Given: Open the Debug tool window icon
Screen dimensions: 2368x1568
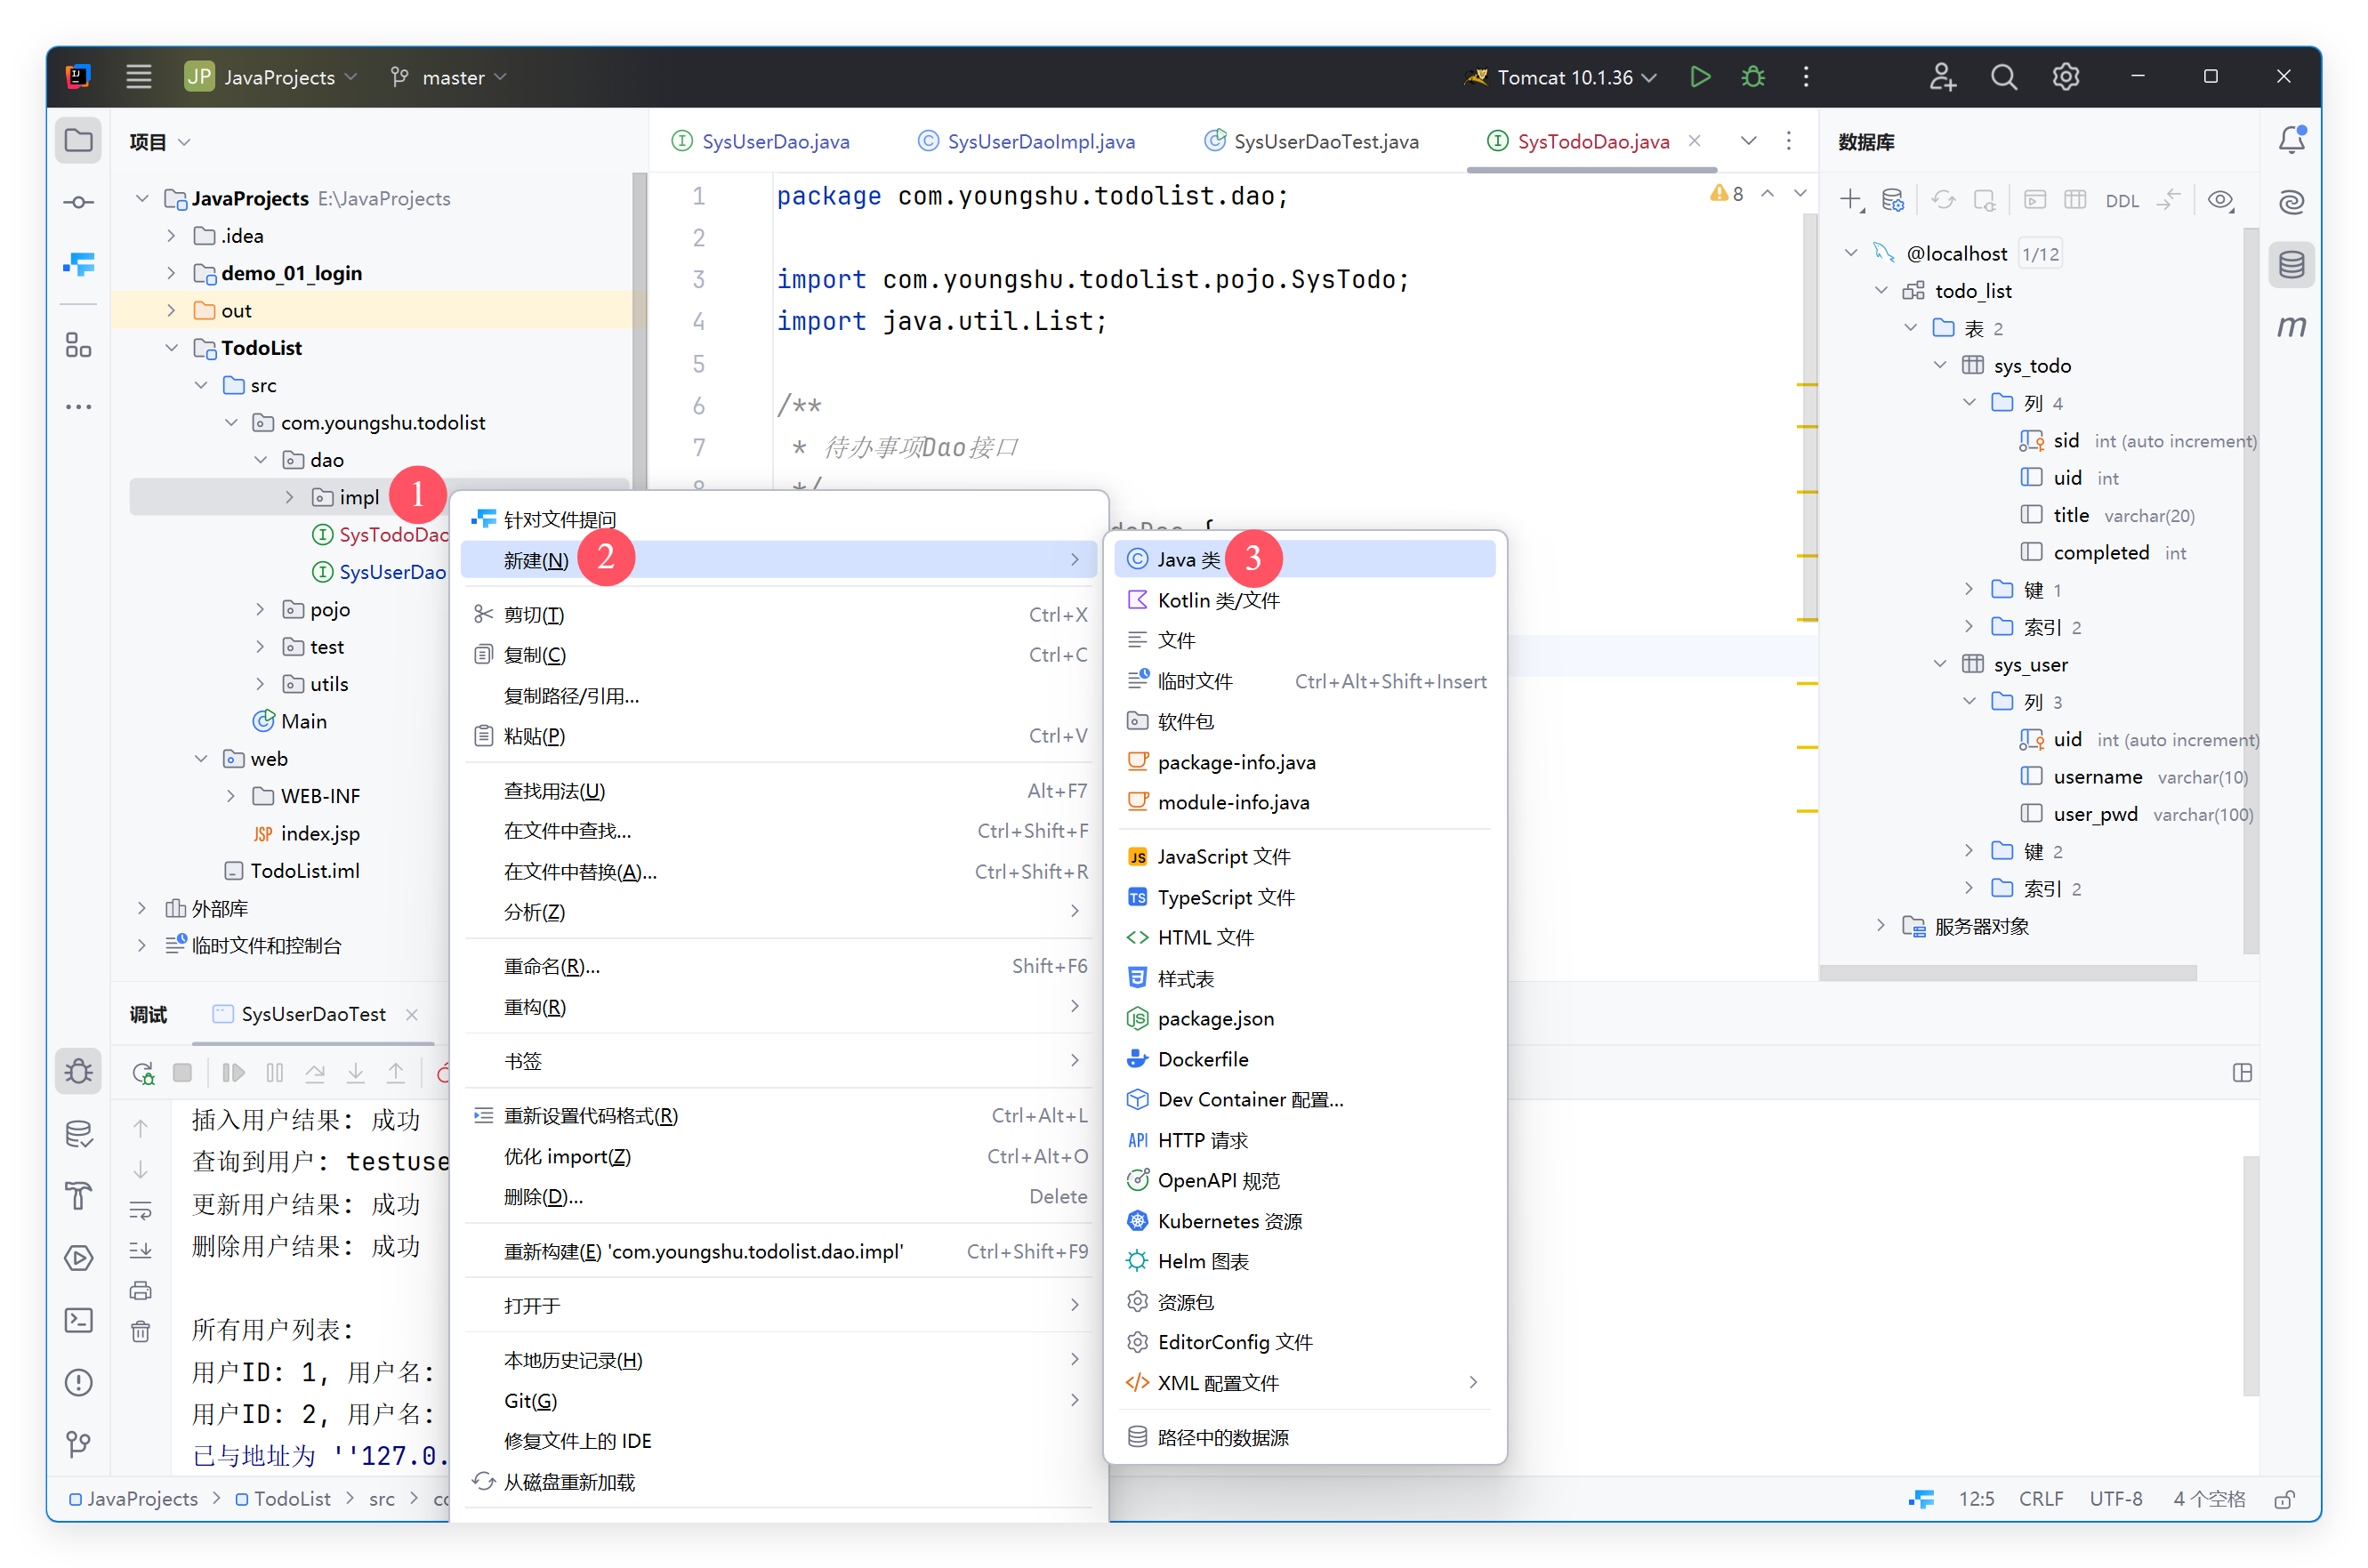Looking at the screenshot, I should click(x=78, y=1072).
